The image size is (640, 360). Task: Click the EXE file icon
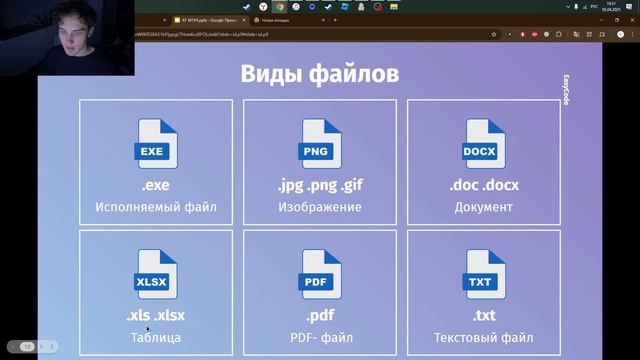156,144
